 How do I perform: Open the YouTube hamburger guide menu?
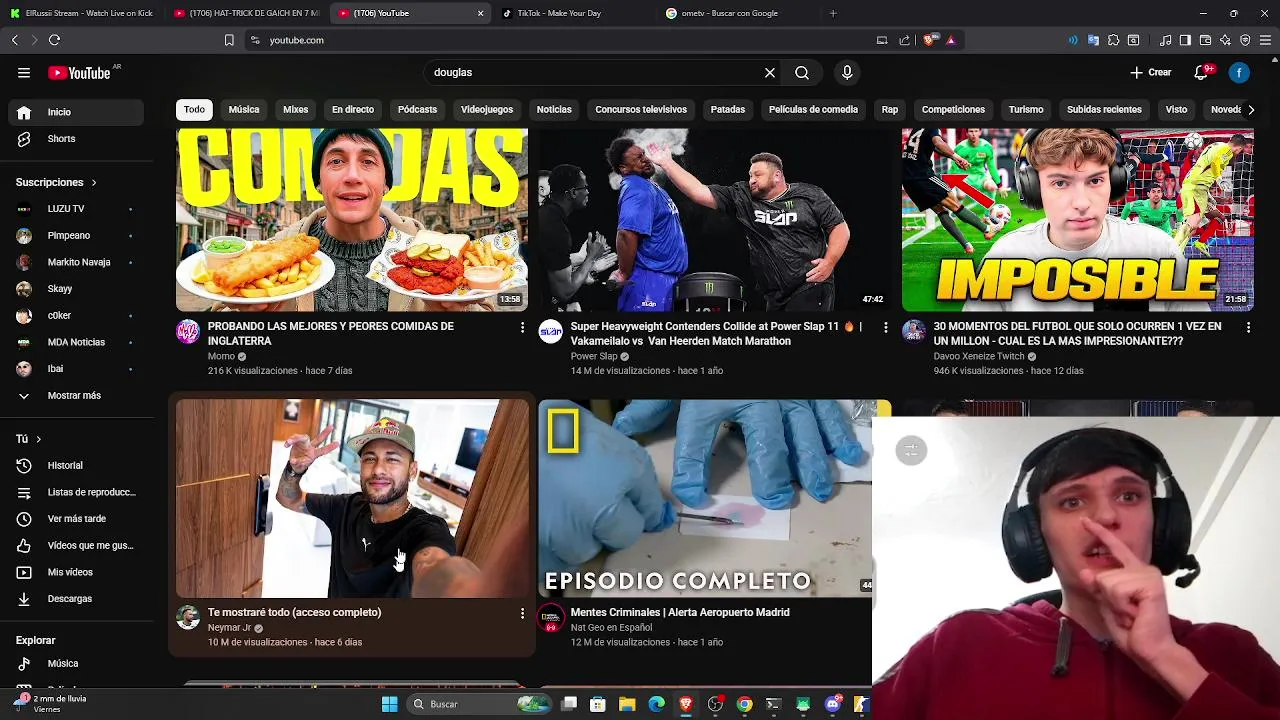[24, 72]
